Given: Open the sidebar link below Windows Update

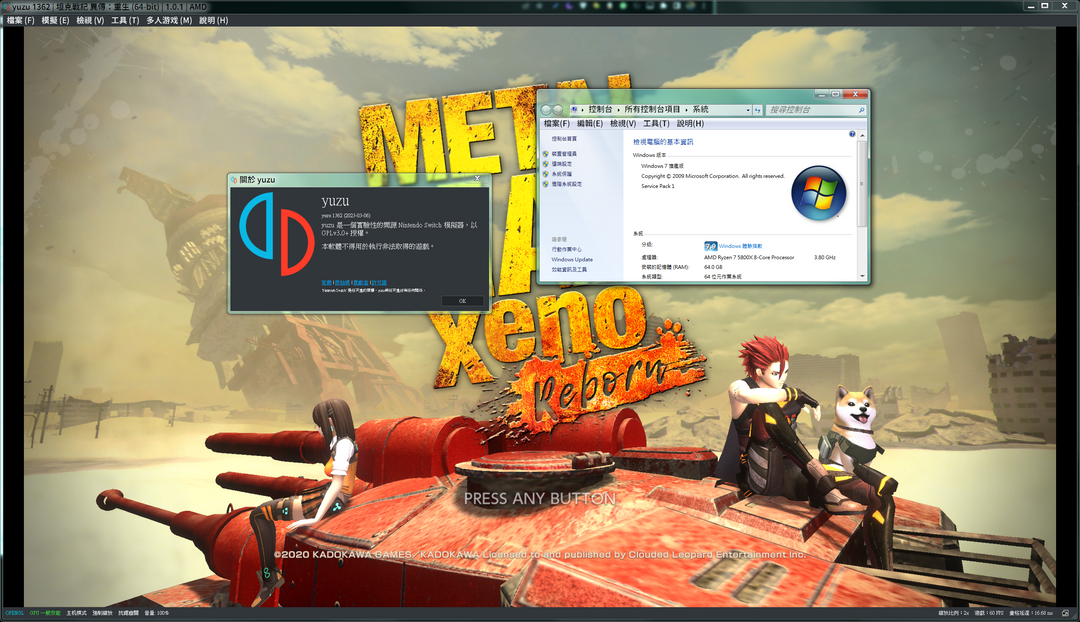Looking at the screenshot, I should tap(569, 270).
